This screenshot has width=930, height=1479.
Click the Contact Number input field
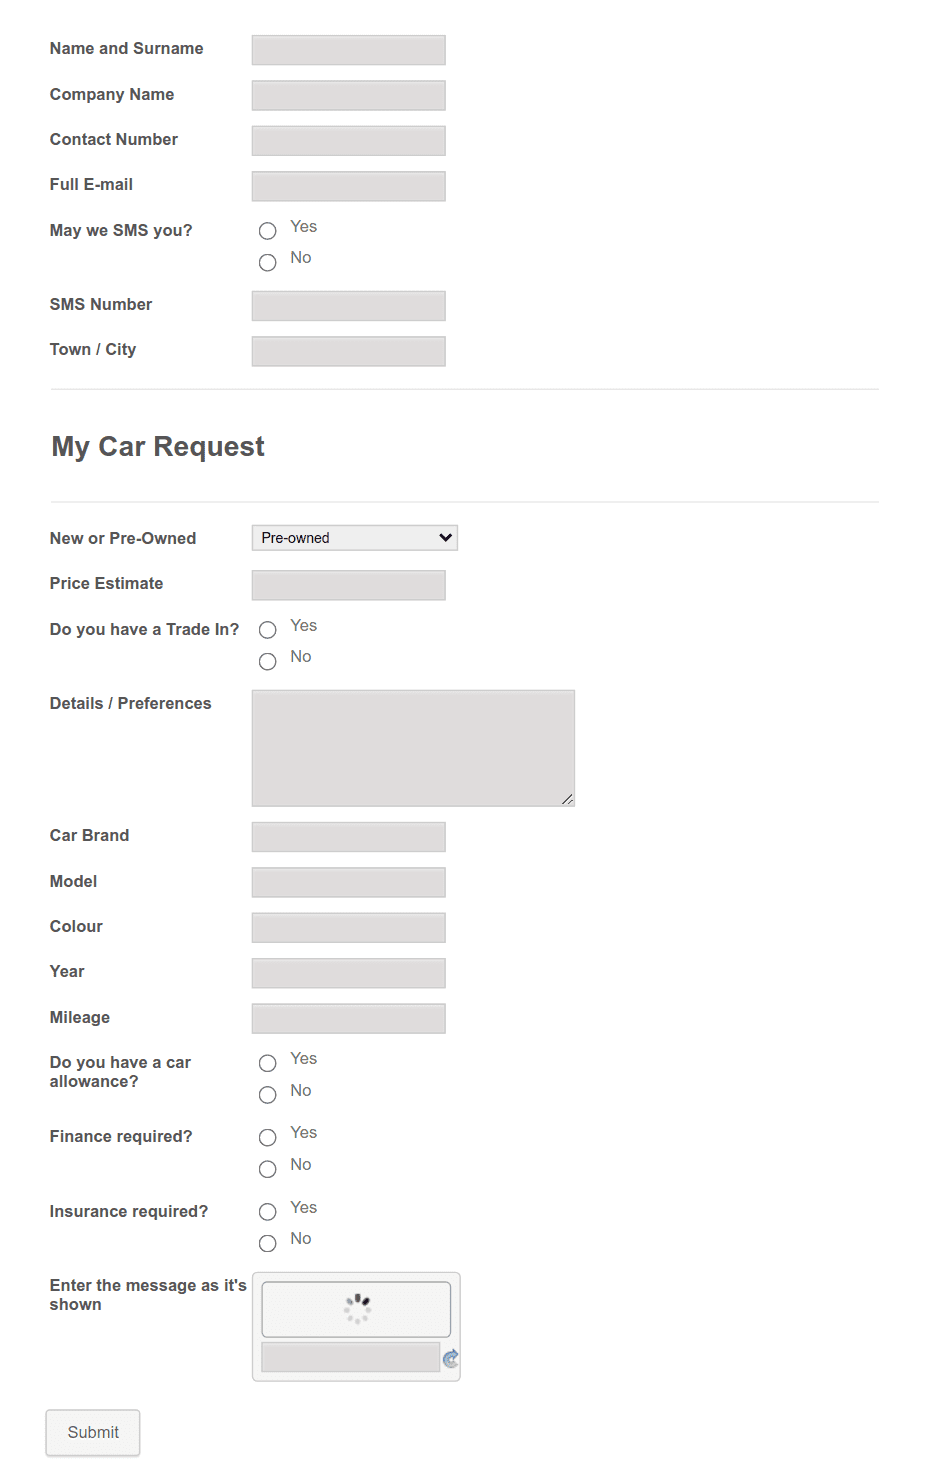tap(348, 140)
